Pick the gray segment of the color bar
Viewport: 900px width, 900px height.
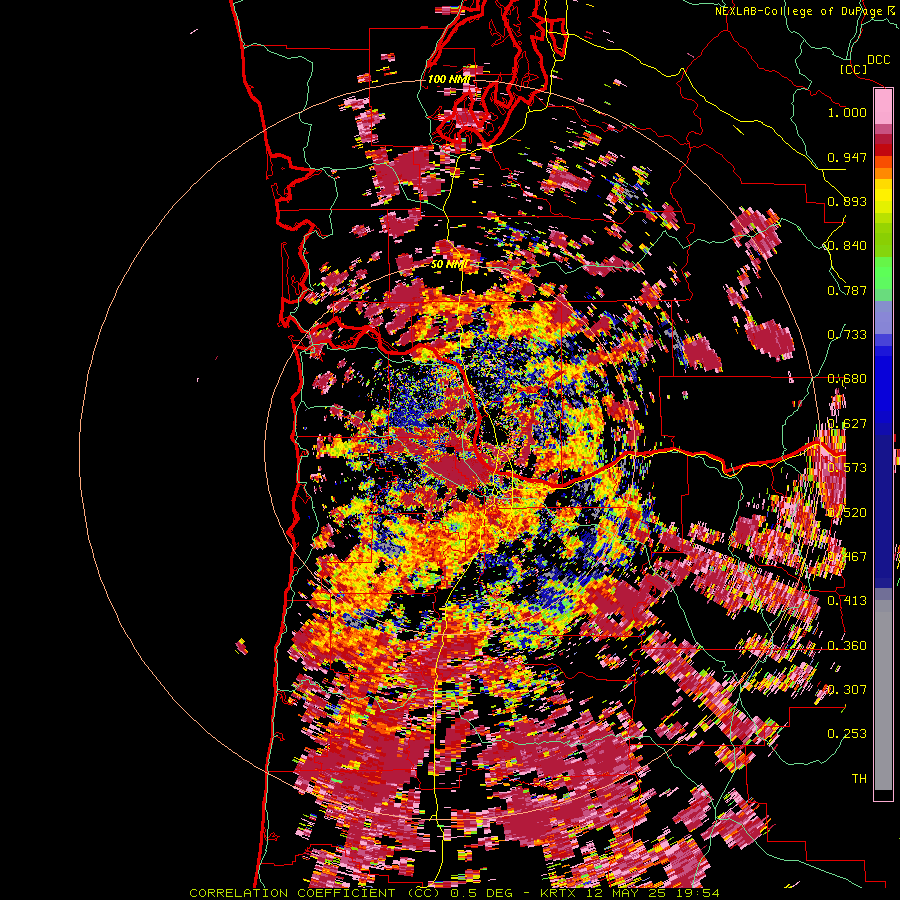(x=883, y=695)
